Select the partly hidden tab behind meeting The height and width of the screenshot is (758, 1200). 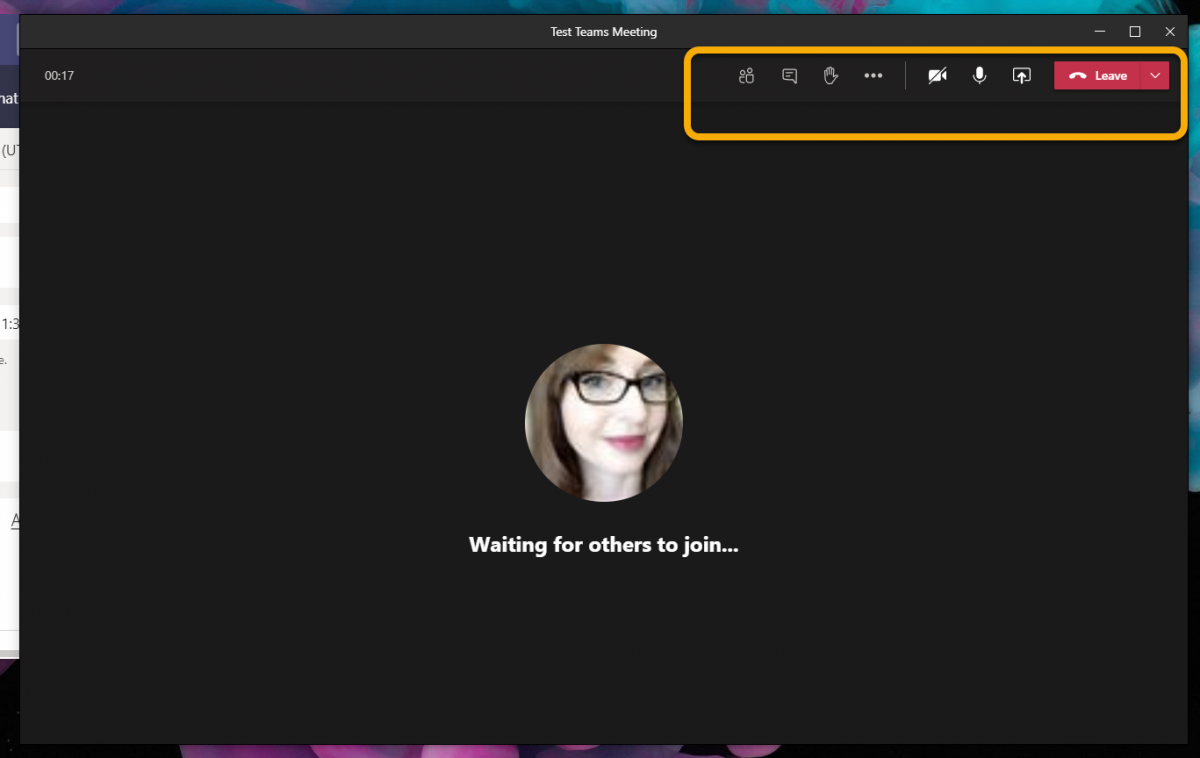[9, 98]
